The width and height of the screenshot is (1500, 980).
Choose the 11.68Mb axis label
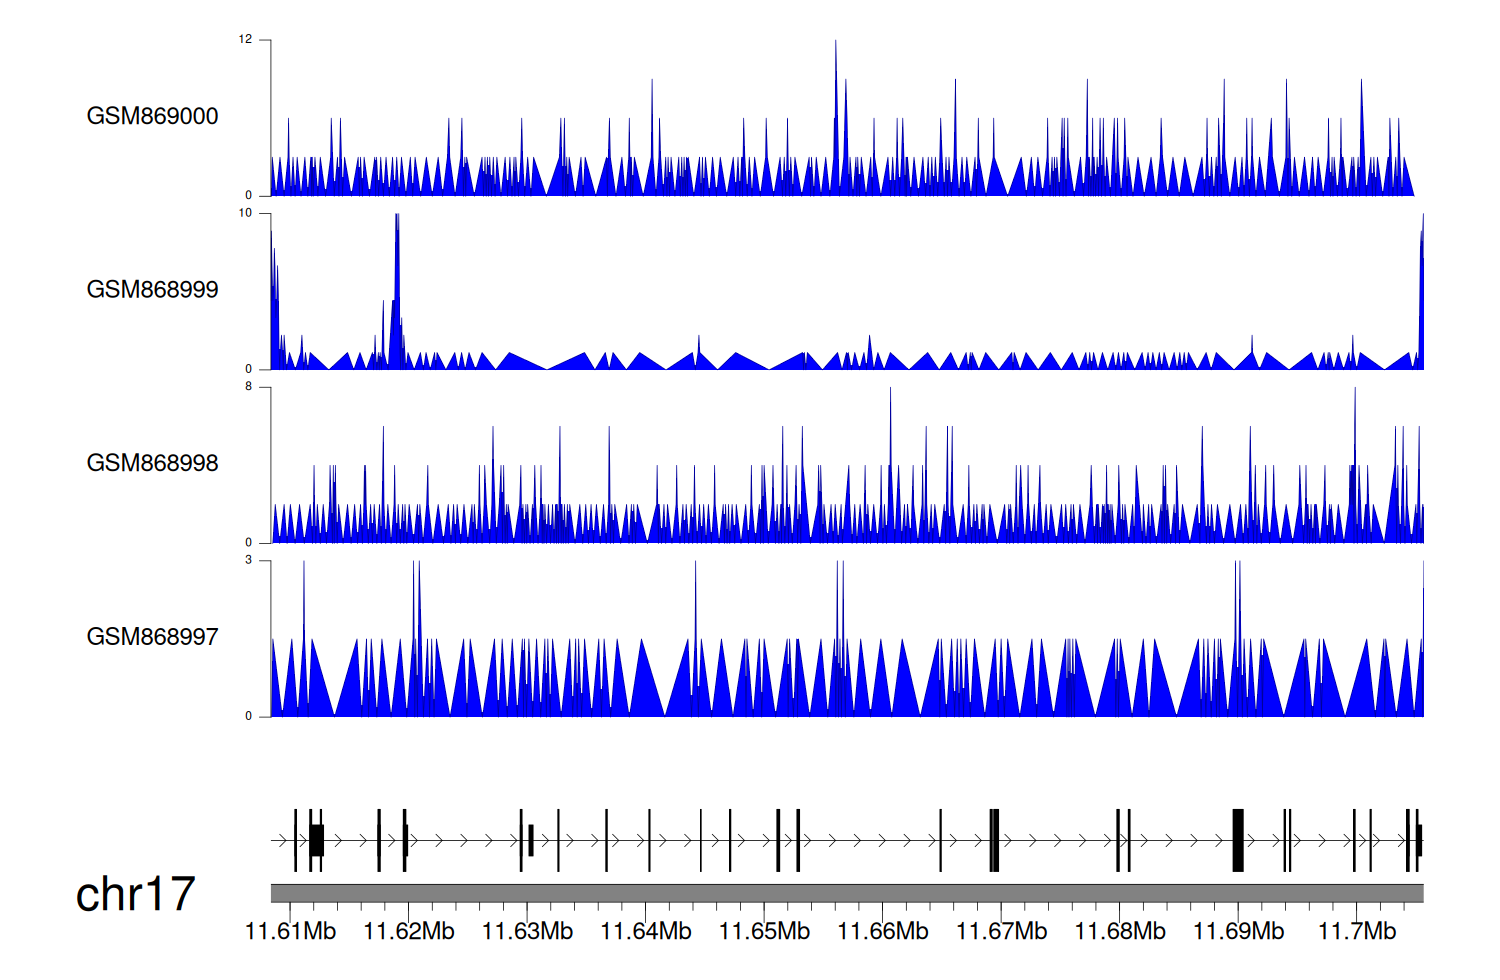pos(1119,931)
